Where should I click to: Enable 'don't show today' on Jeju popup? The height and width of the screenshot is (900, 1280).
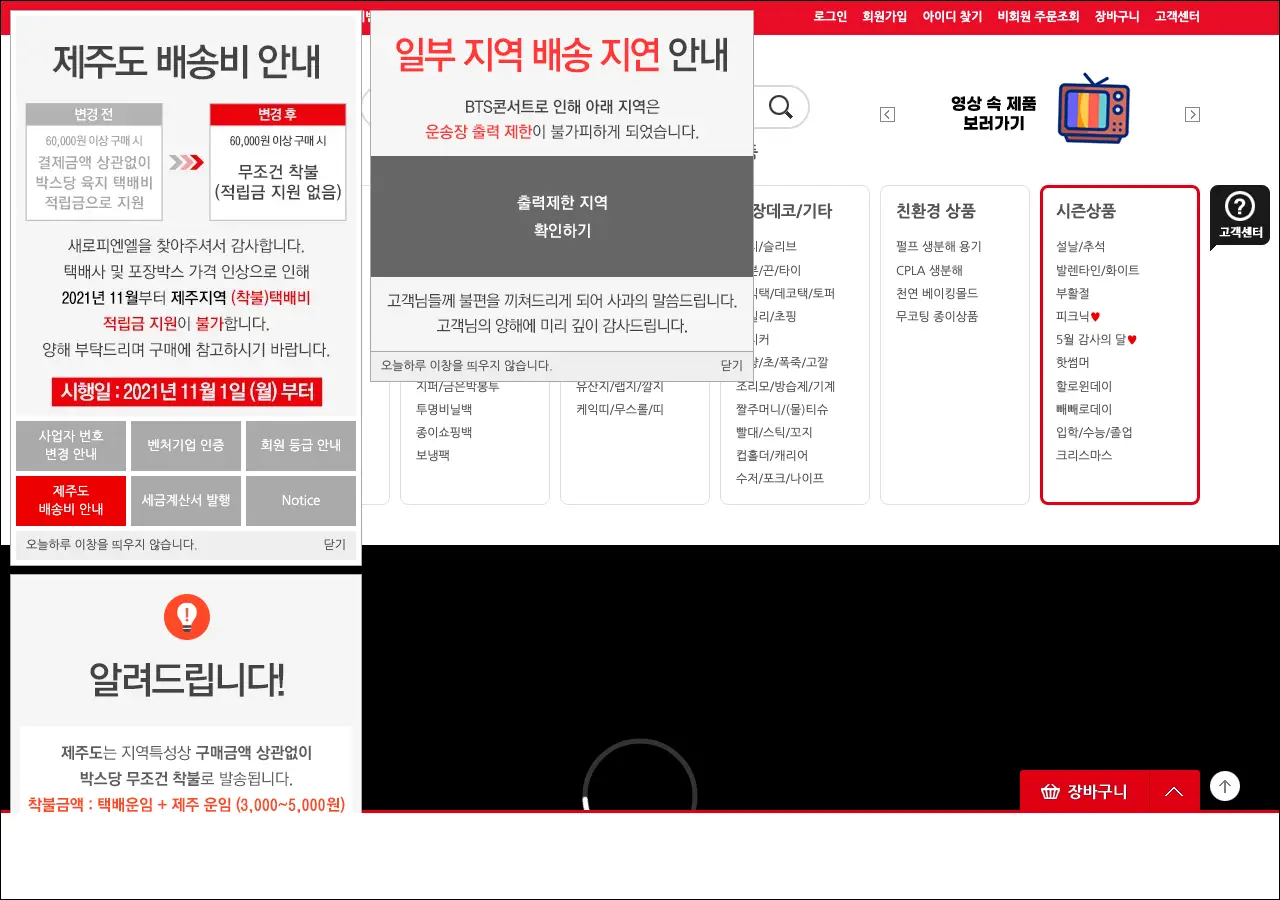point(112,545)
